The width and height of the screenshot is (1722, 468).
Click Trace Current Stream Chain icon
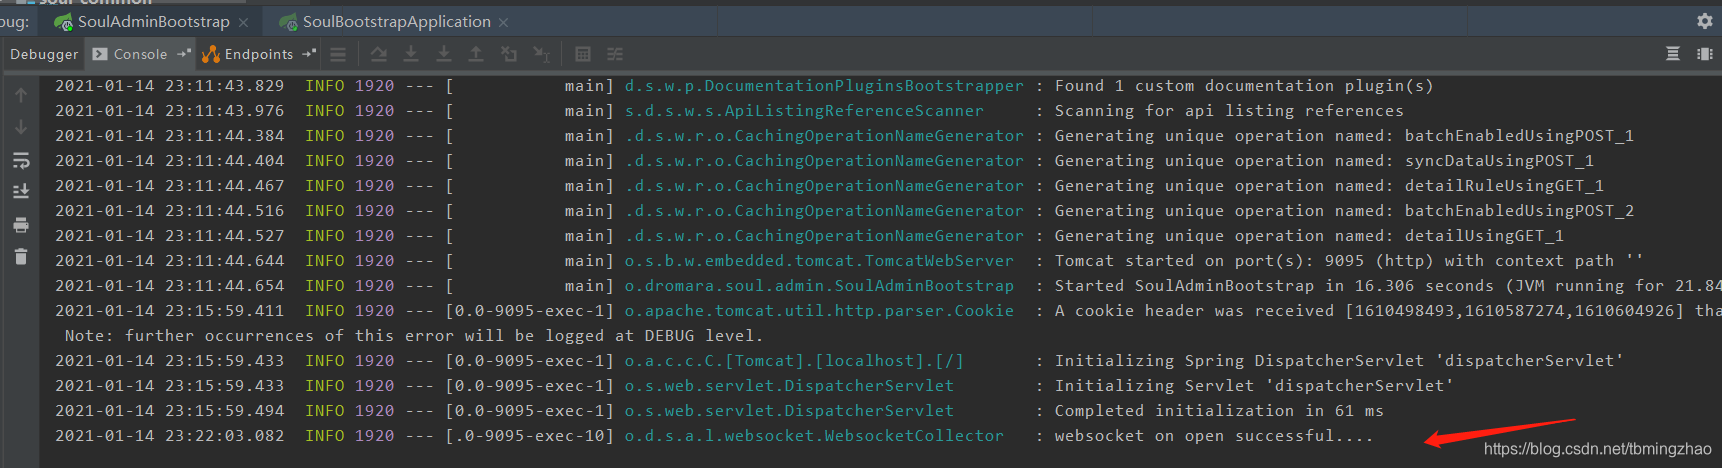click(615, 54)
